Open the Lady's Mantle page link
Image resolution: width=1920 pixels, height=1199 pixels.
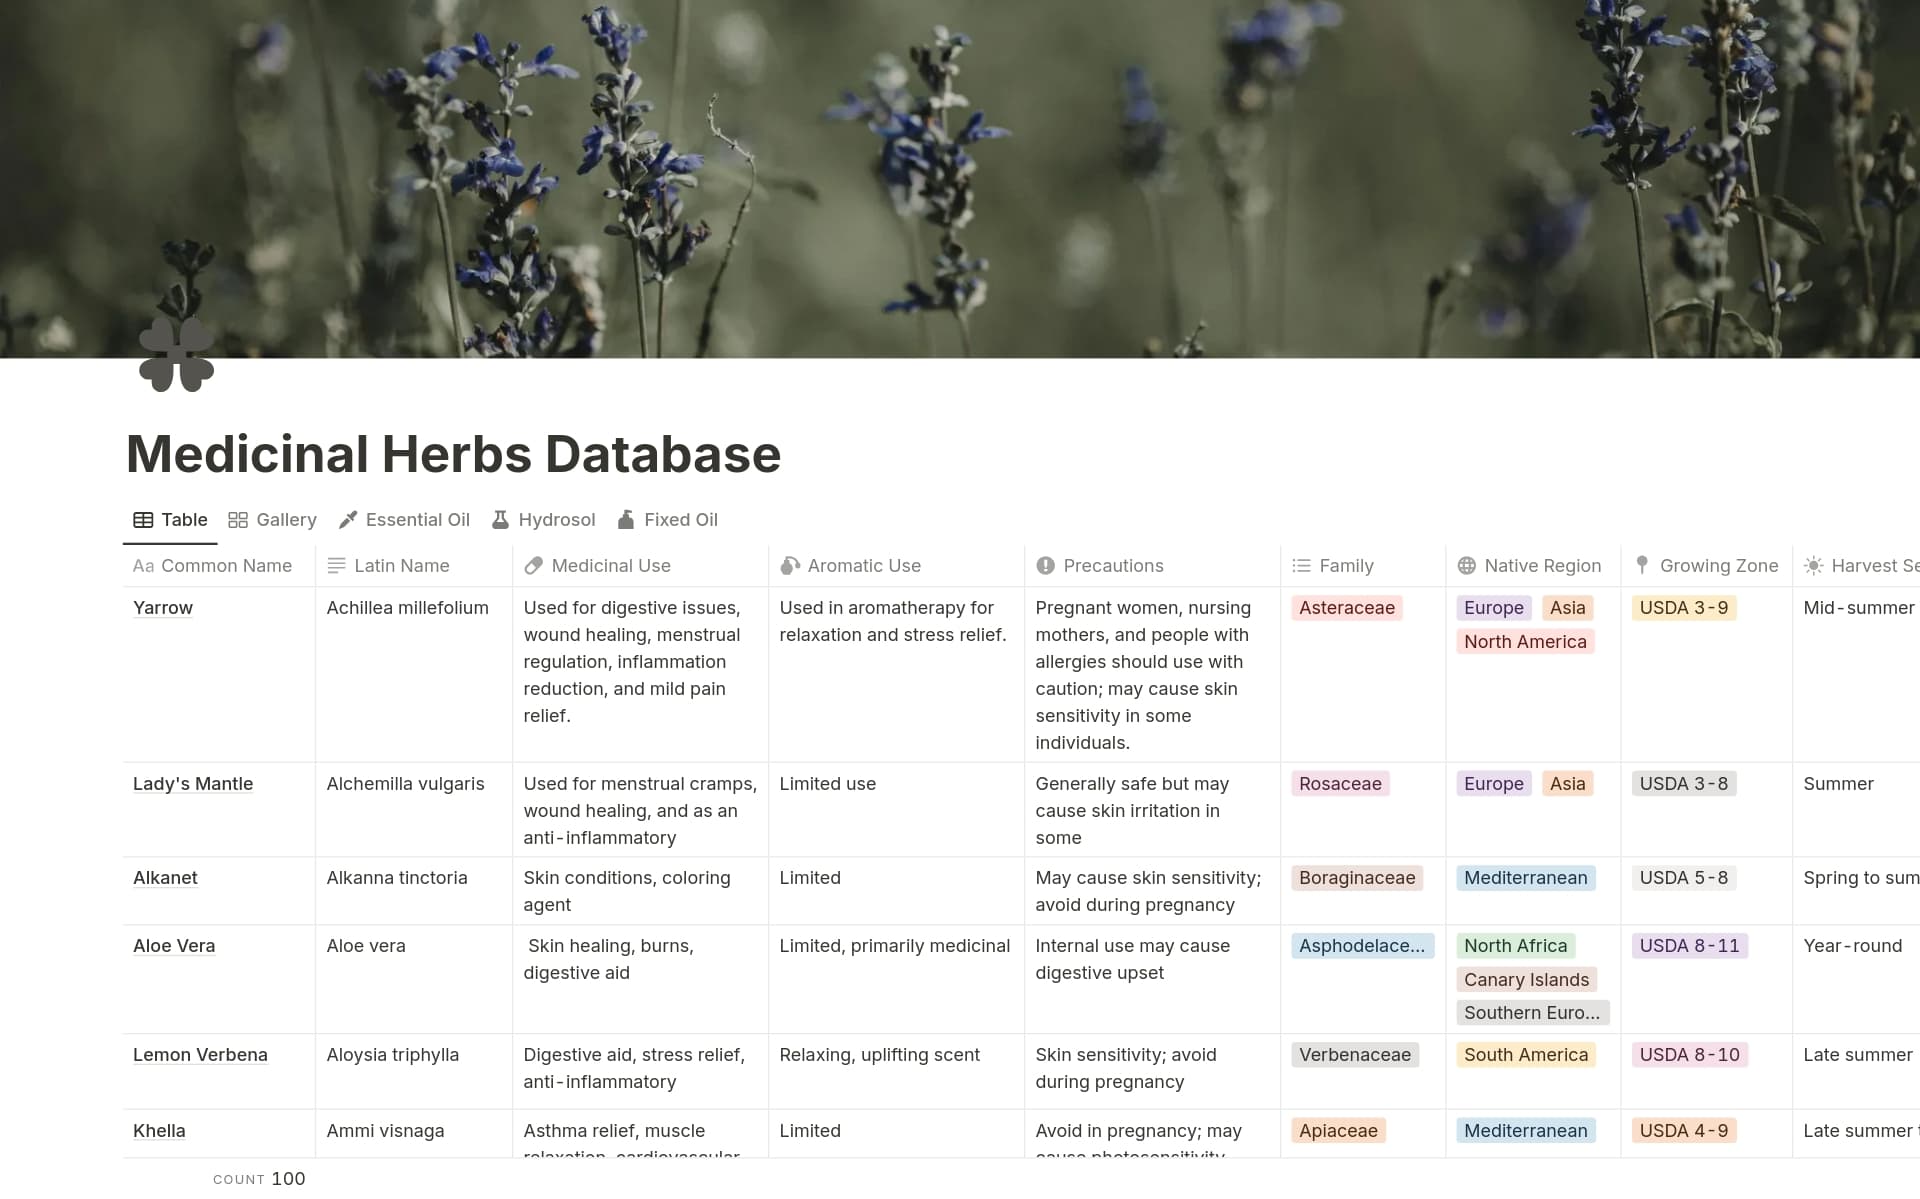click(x=193, y=784)
